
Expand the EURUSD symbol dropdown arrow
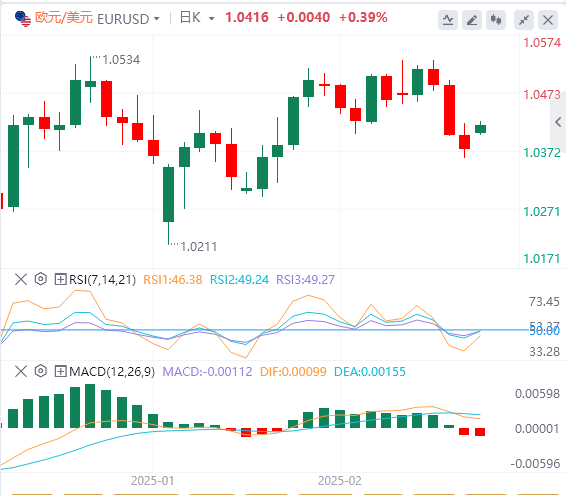(157, 19)
